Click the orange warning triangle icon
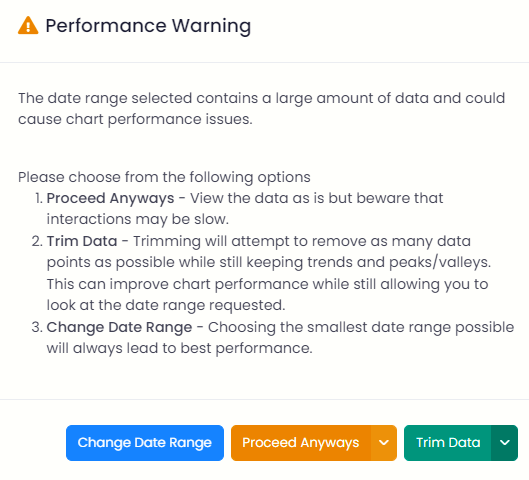The height and width of the screenshot is (480, 529). tap(28, 26)
